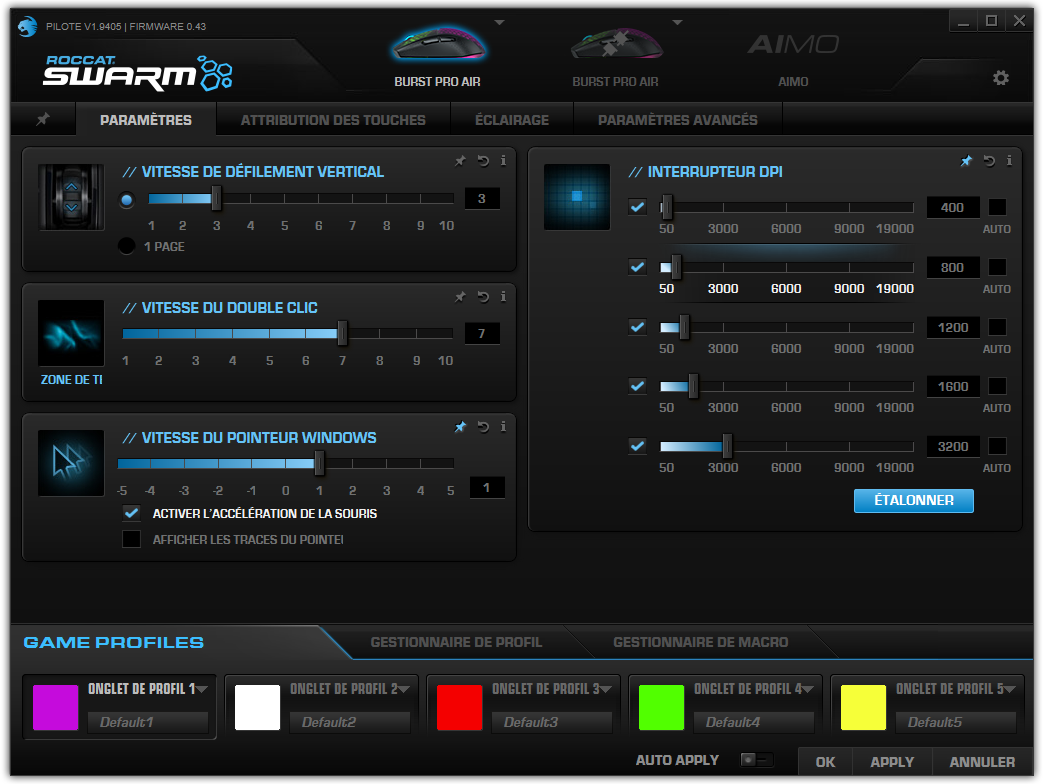The height and width of the screenshot is (784, 1044).
Task: Unpin the Interrupteur DPI panel
Action: 966,160
